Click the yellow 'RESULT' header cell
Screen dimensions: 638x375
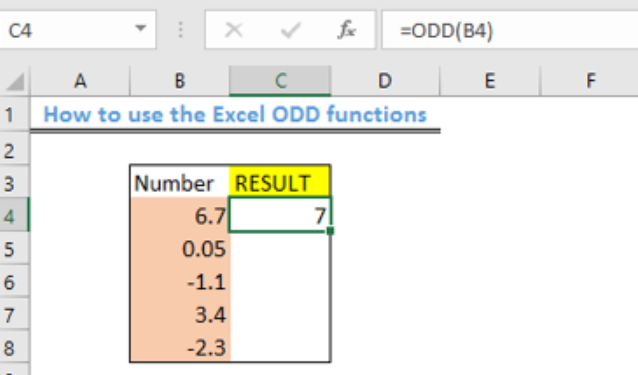tap(280, 182)
